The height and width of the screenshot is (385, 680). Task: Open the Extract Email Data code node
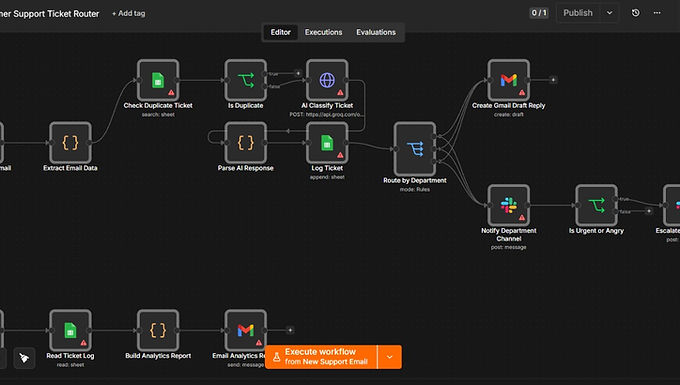coord(70,143)
